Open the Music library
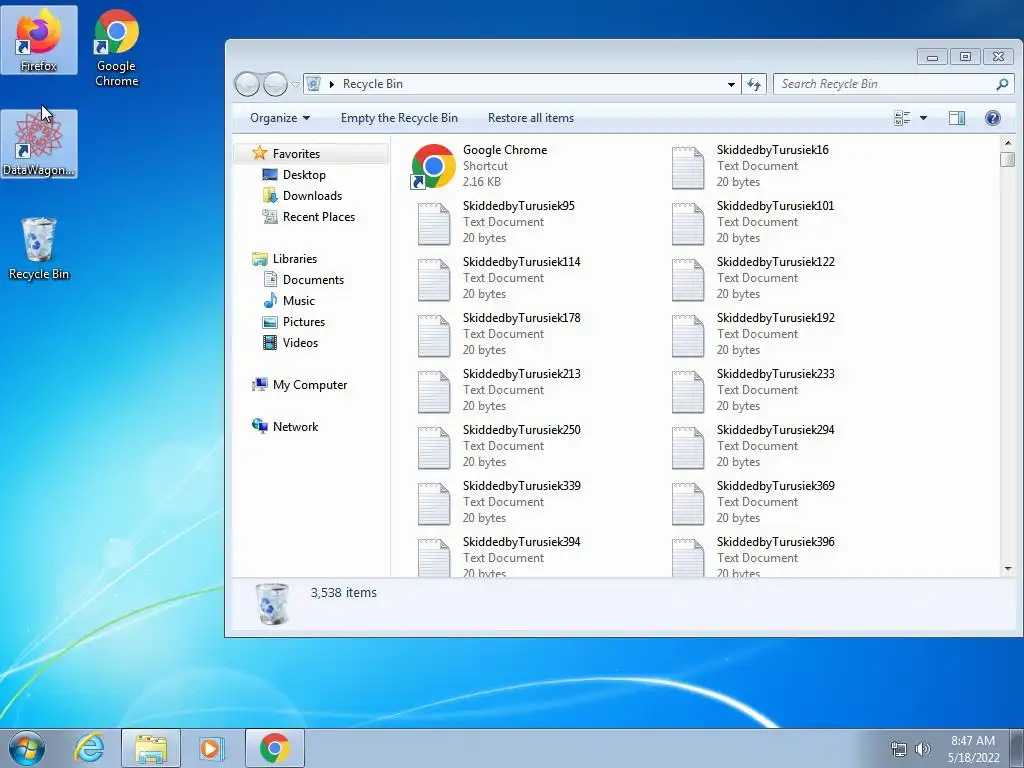The width and height of the screenshot is (1024, 768). tap(298, 300)
